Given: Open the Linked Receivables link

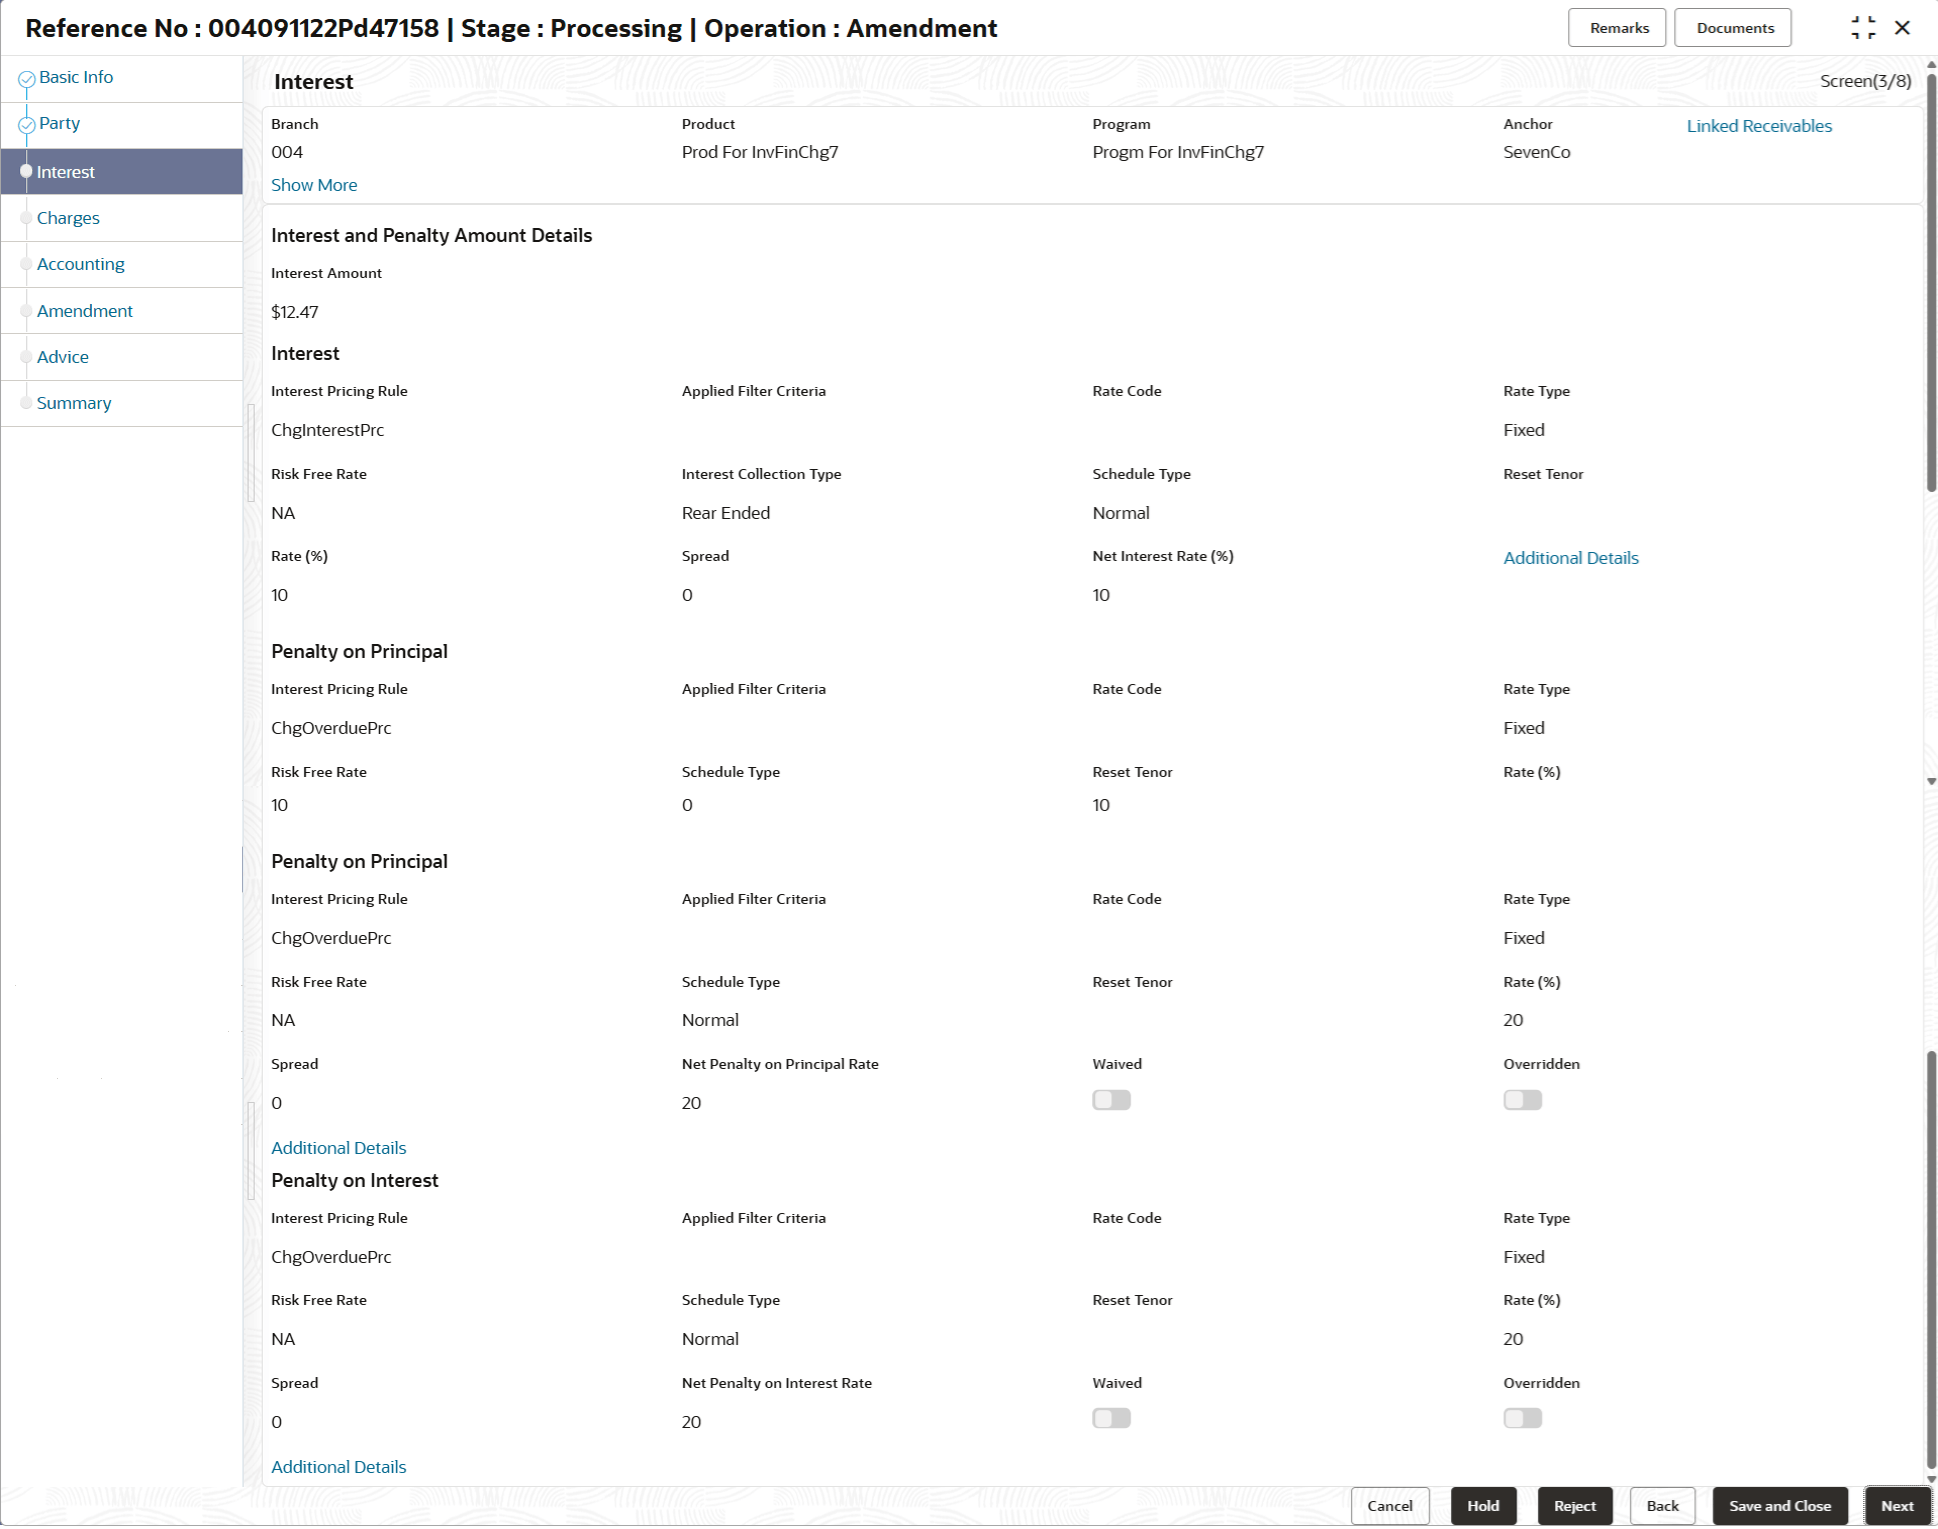Looking at the screenshot, I should point(1758,126).
